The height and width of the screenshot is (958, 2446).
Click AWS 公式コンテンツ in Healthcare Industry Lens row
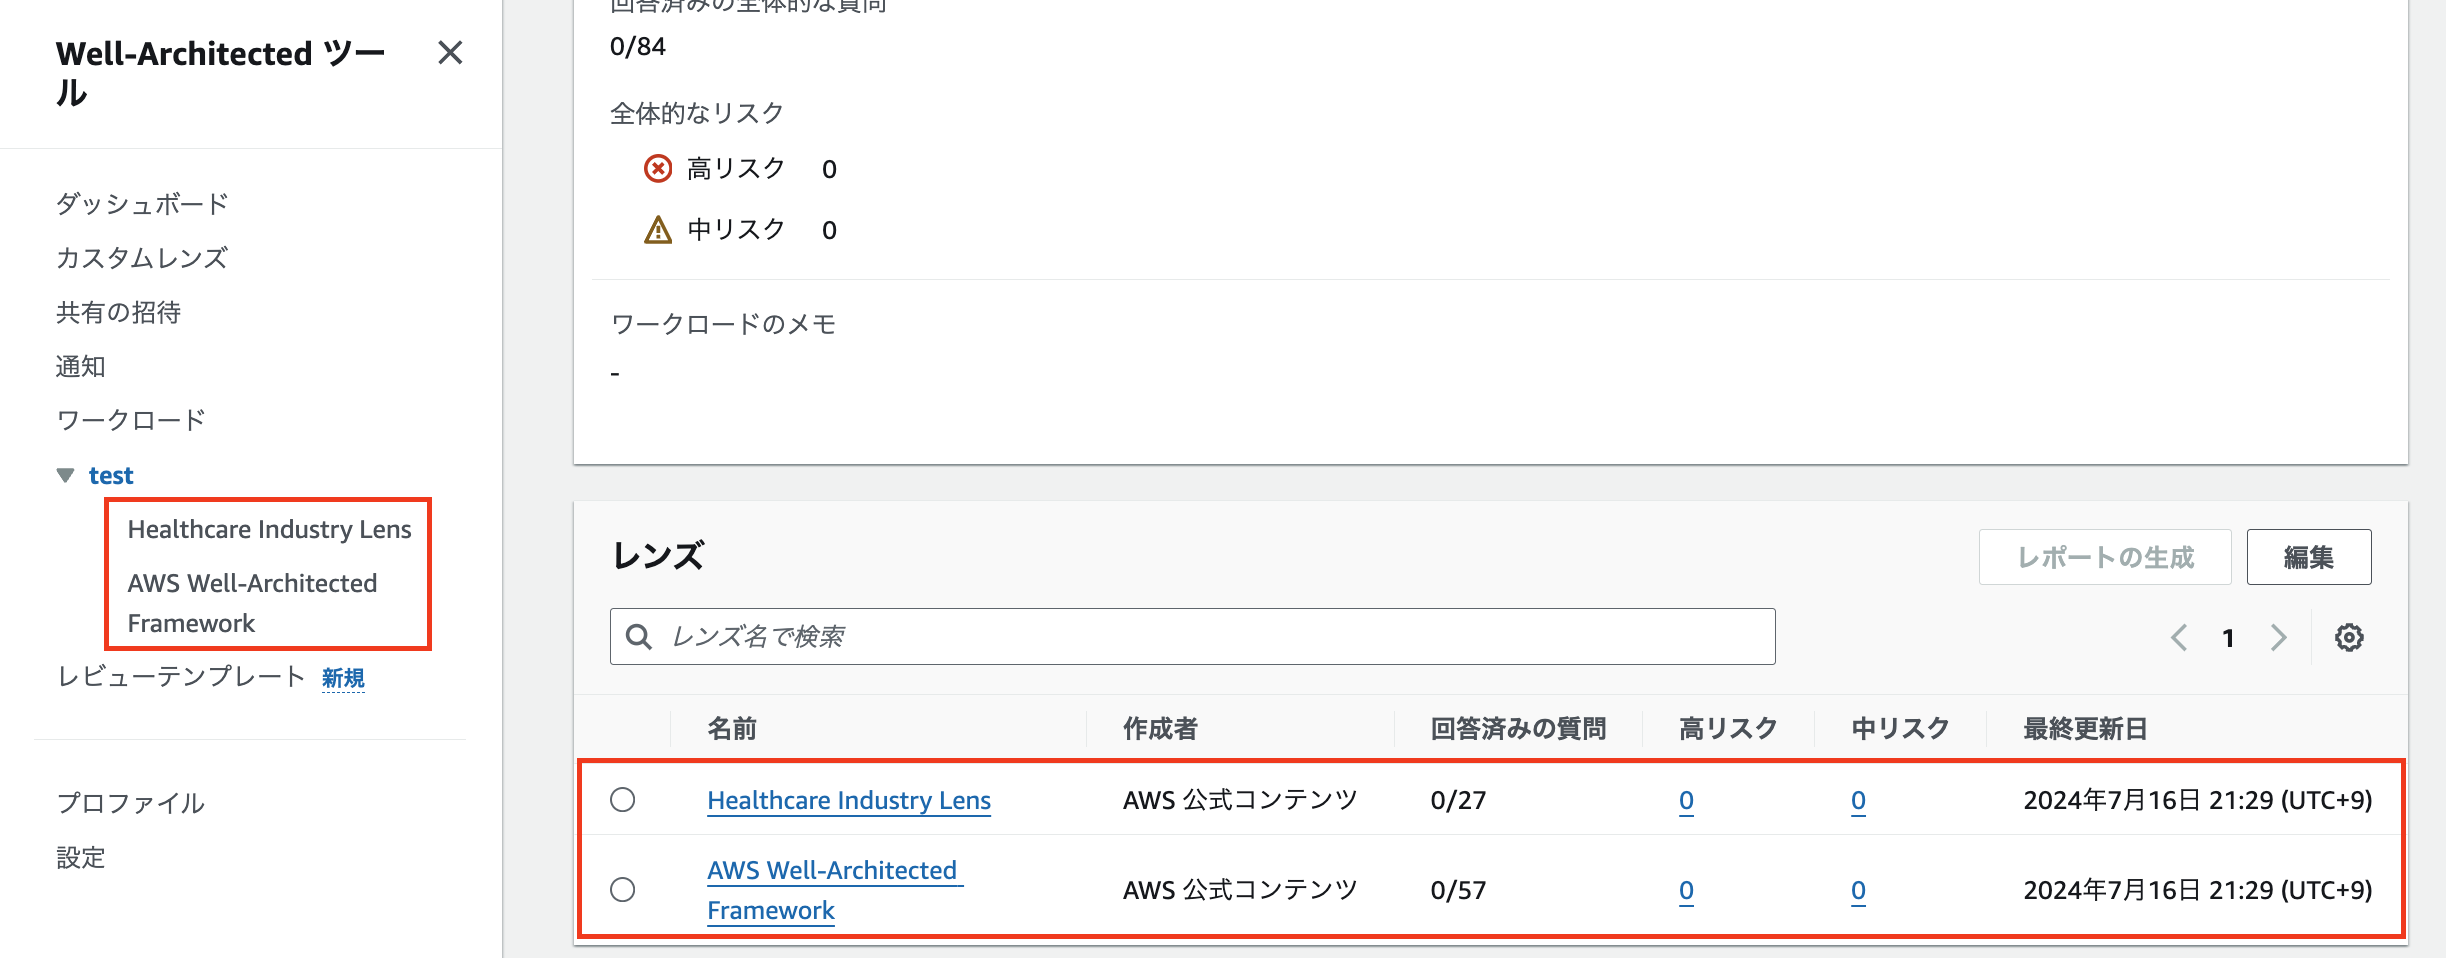1240,800
